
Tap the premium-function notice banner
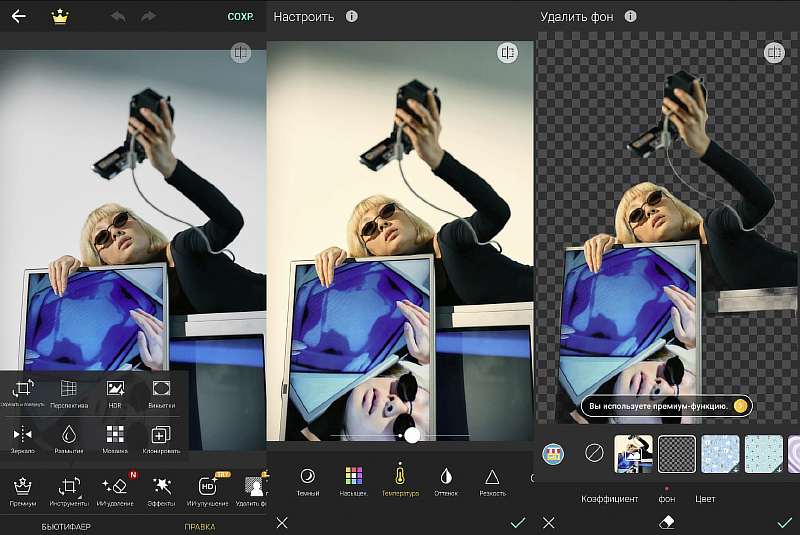coord(666,406)
